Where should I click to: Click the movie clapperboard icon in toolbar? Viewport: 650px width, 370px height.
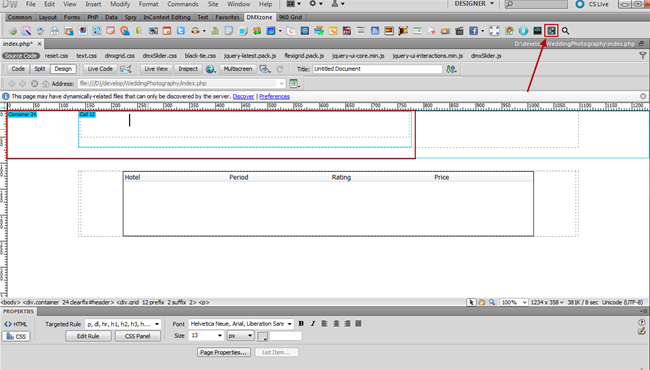pos(459,31)
